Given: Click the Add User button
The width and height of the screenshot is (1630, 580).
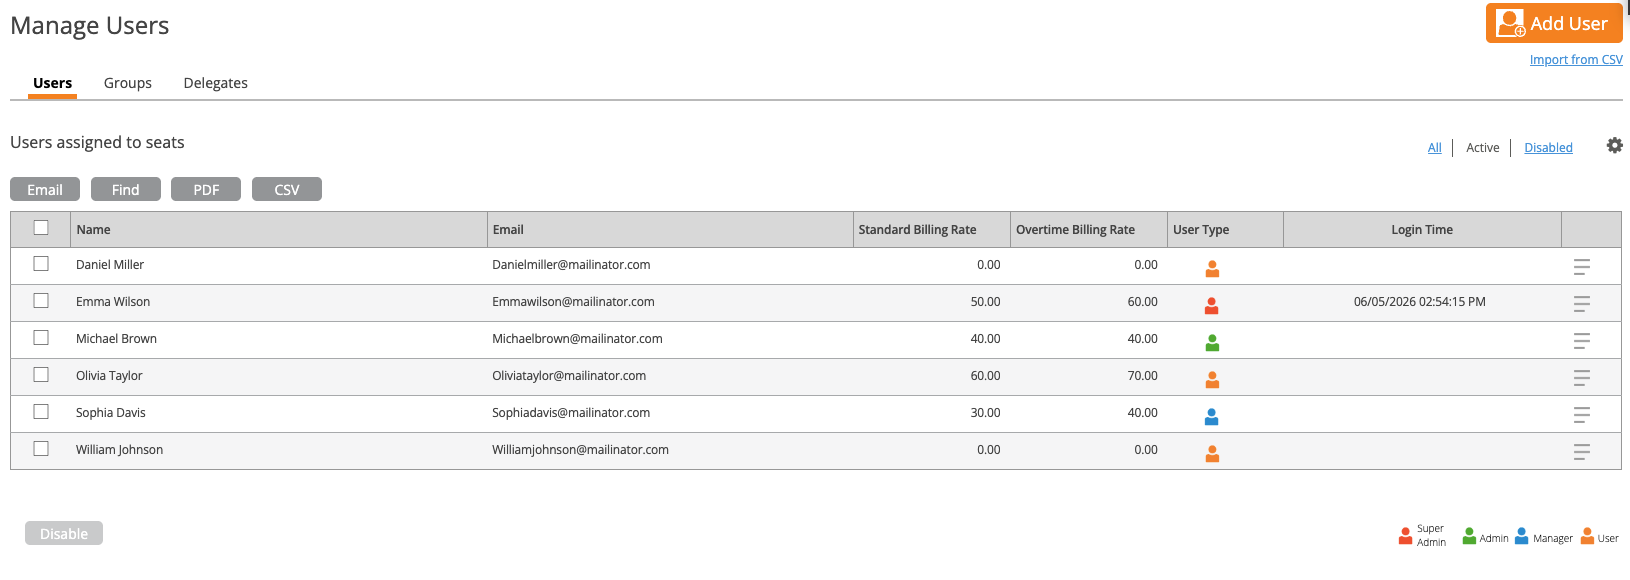Looking at the screenshot, I should click(1554, 23).
